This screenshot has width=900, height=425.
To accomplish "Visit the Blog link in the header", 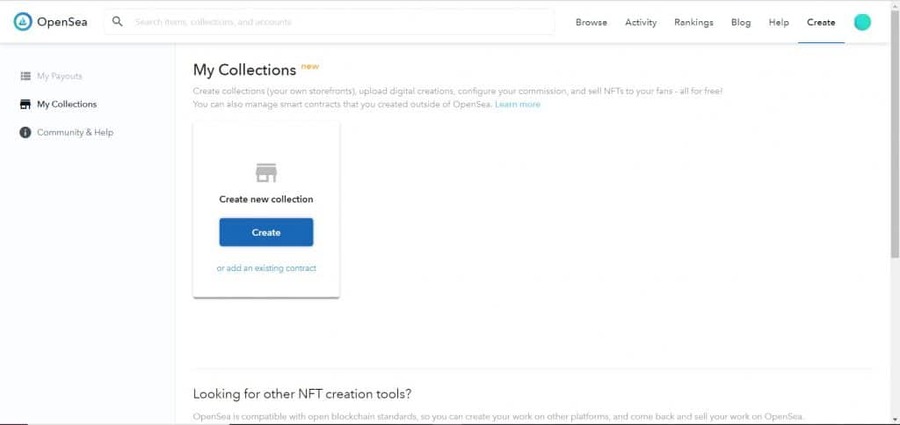I will pos(741,22).
